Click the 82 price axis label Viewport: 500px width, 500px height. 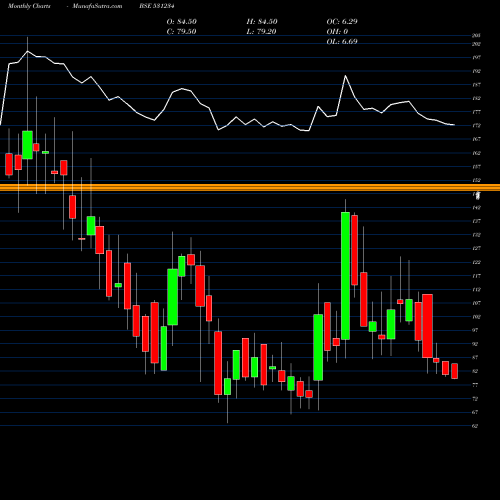click(x=475, y=371)
